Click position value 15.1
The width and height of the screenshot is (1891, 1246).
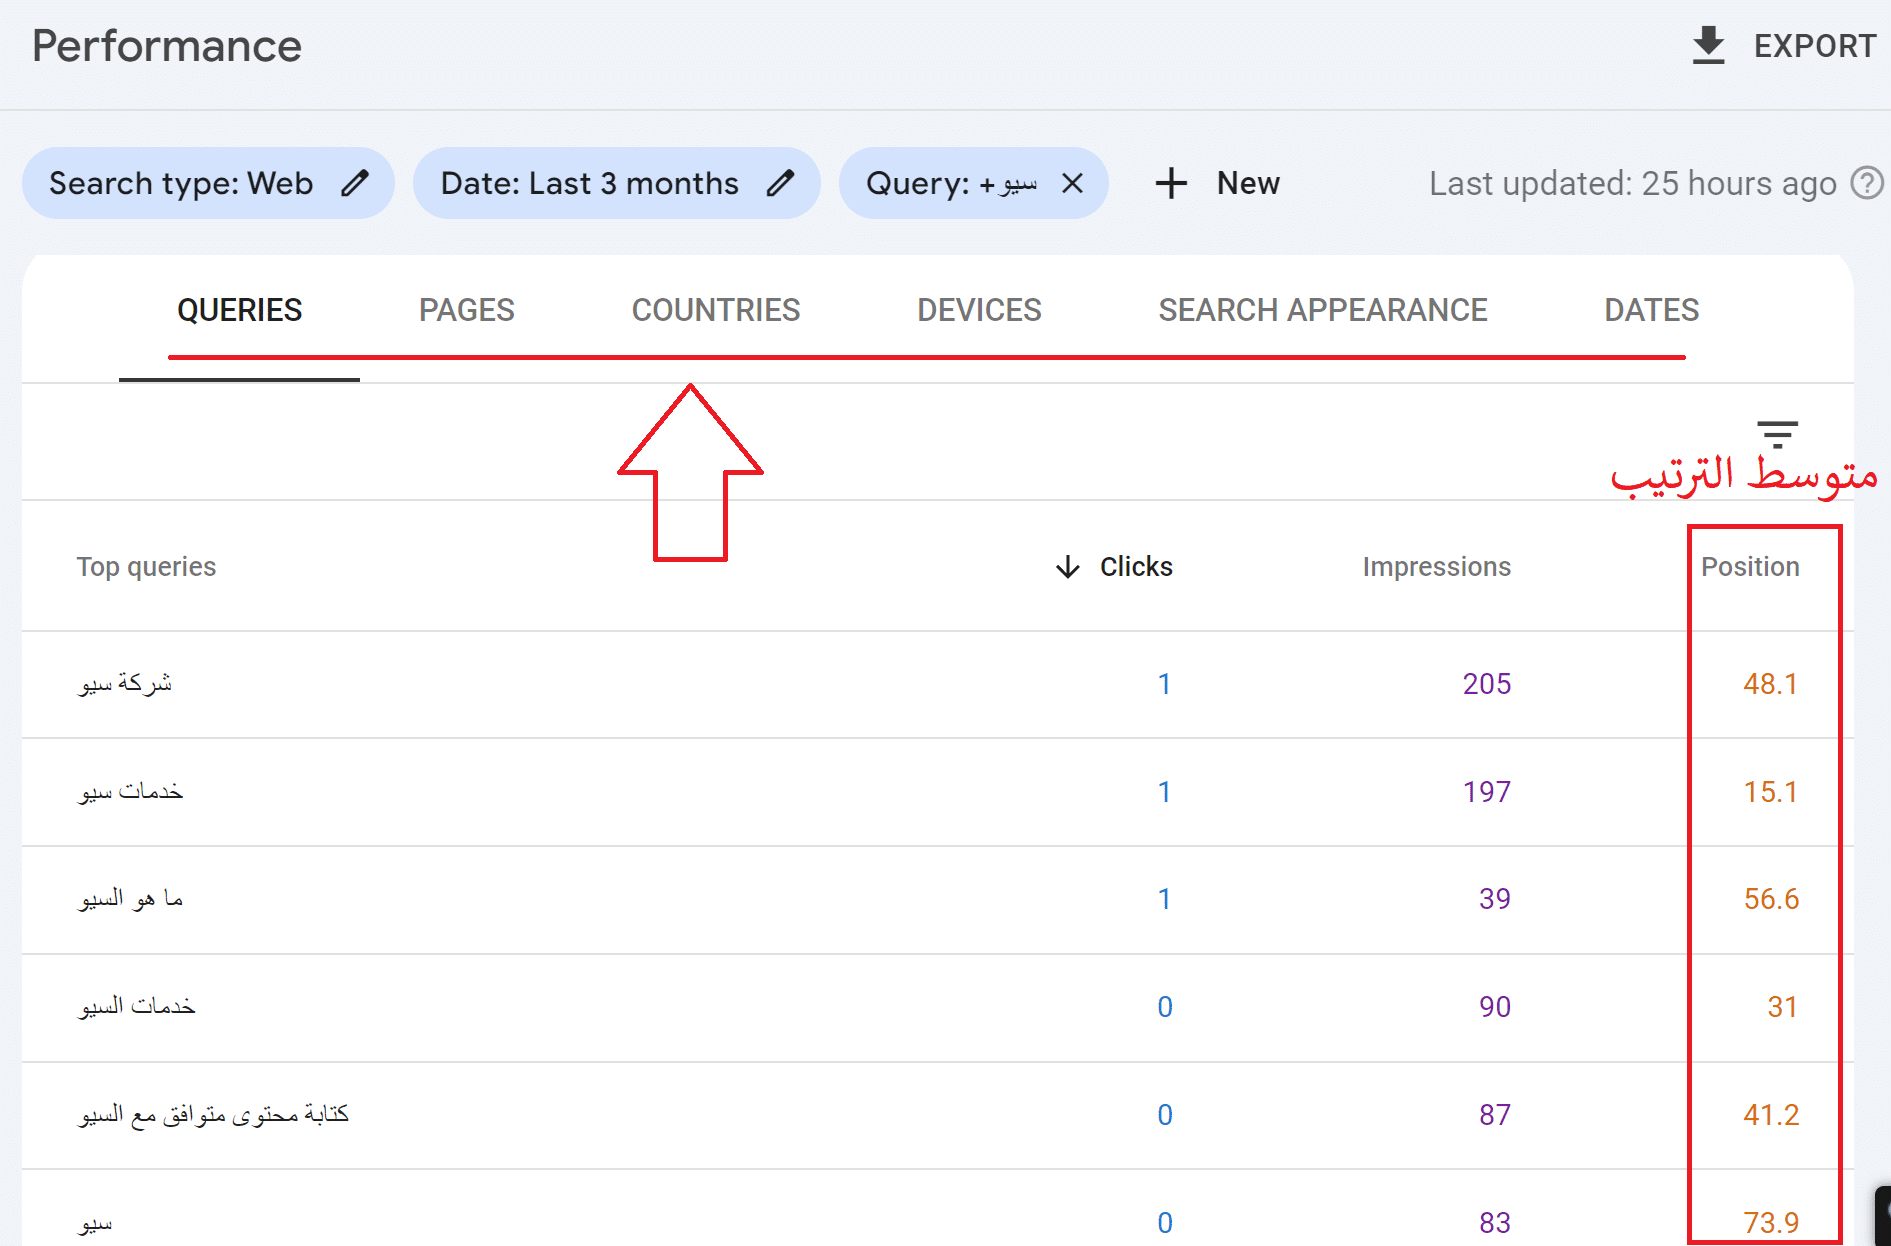(1770, 791)
